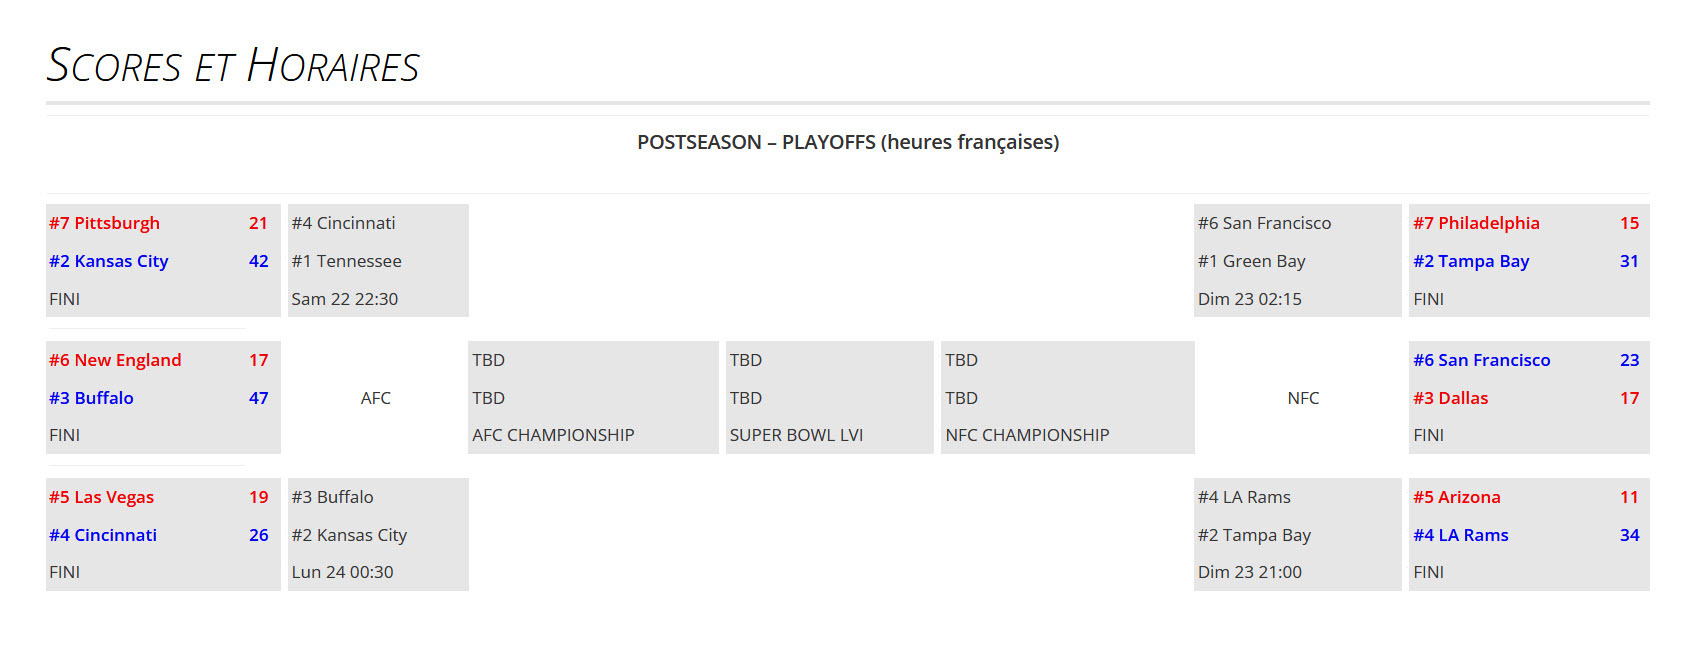Screen dimensions: 1701x664
Task: Click the #7 Pittsburgh team link
Action: (x=104, y=223)
